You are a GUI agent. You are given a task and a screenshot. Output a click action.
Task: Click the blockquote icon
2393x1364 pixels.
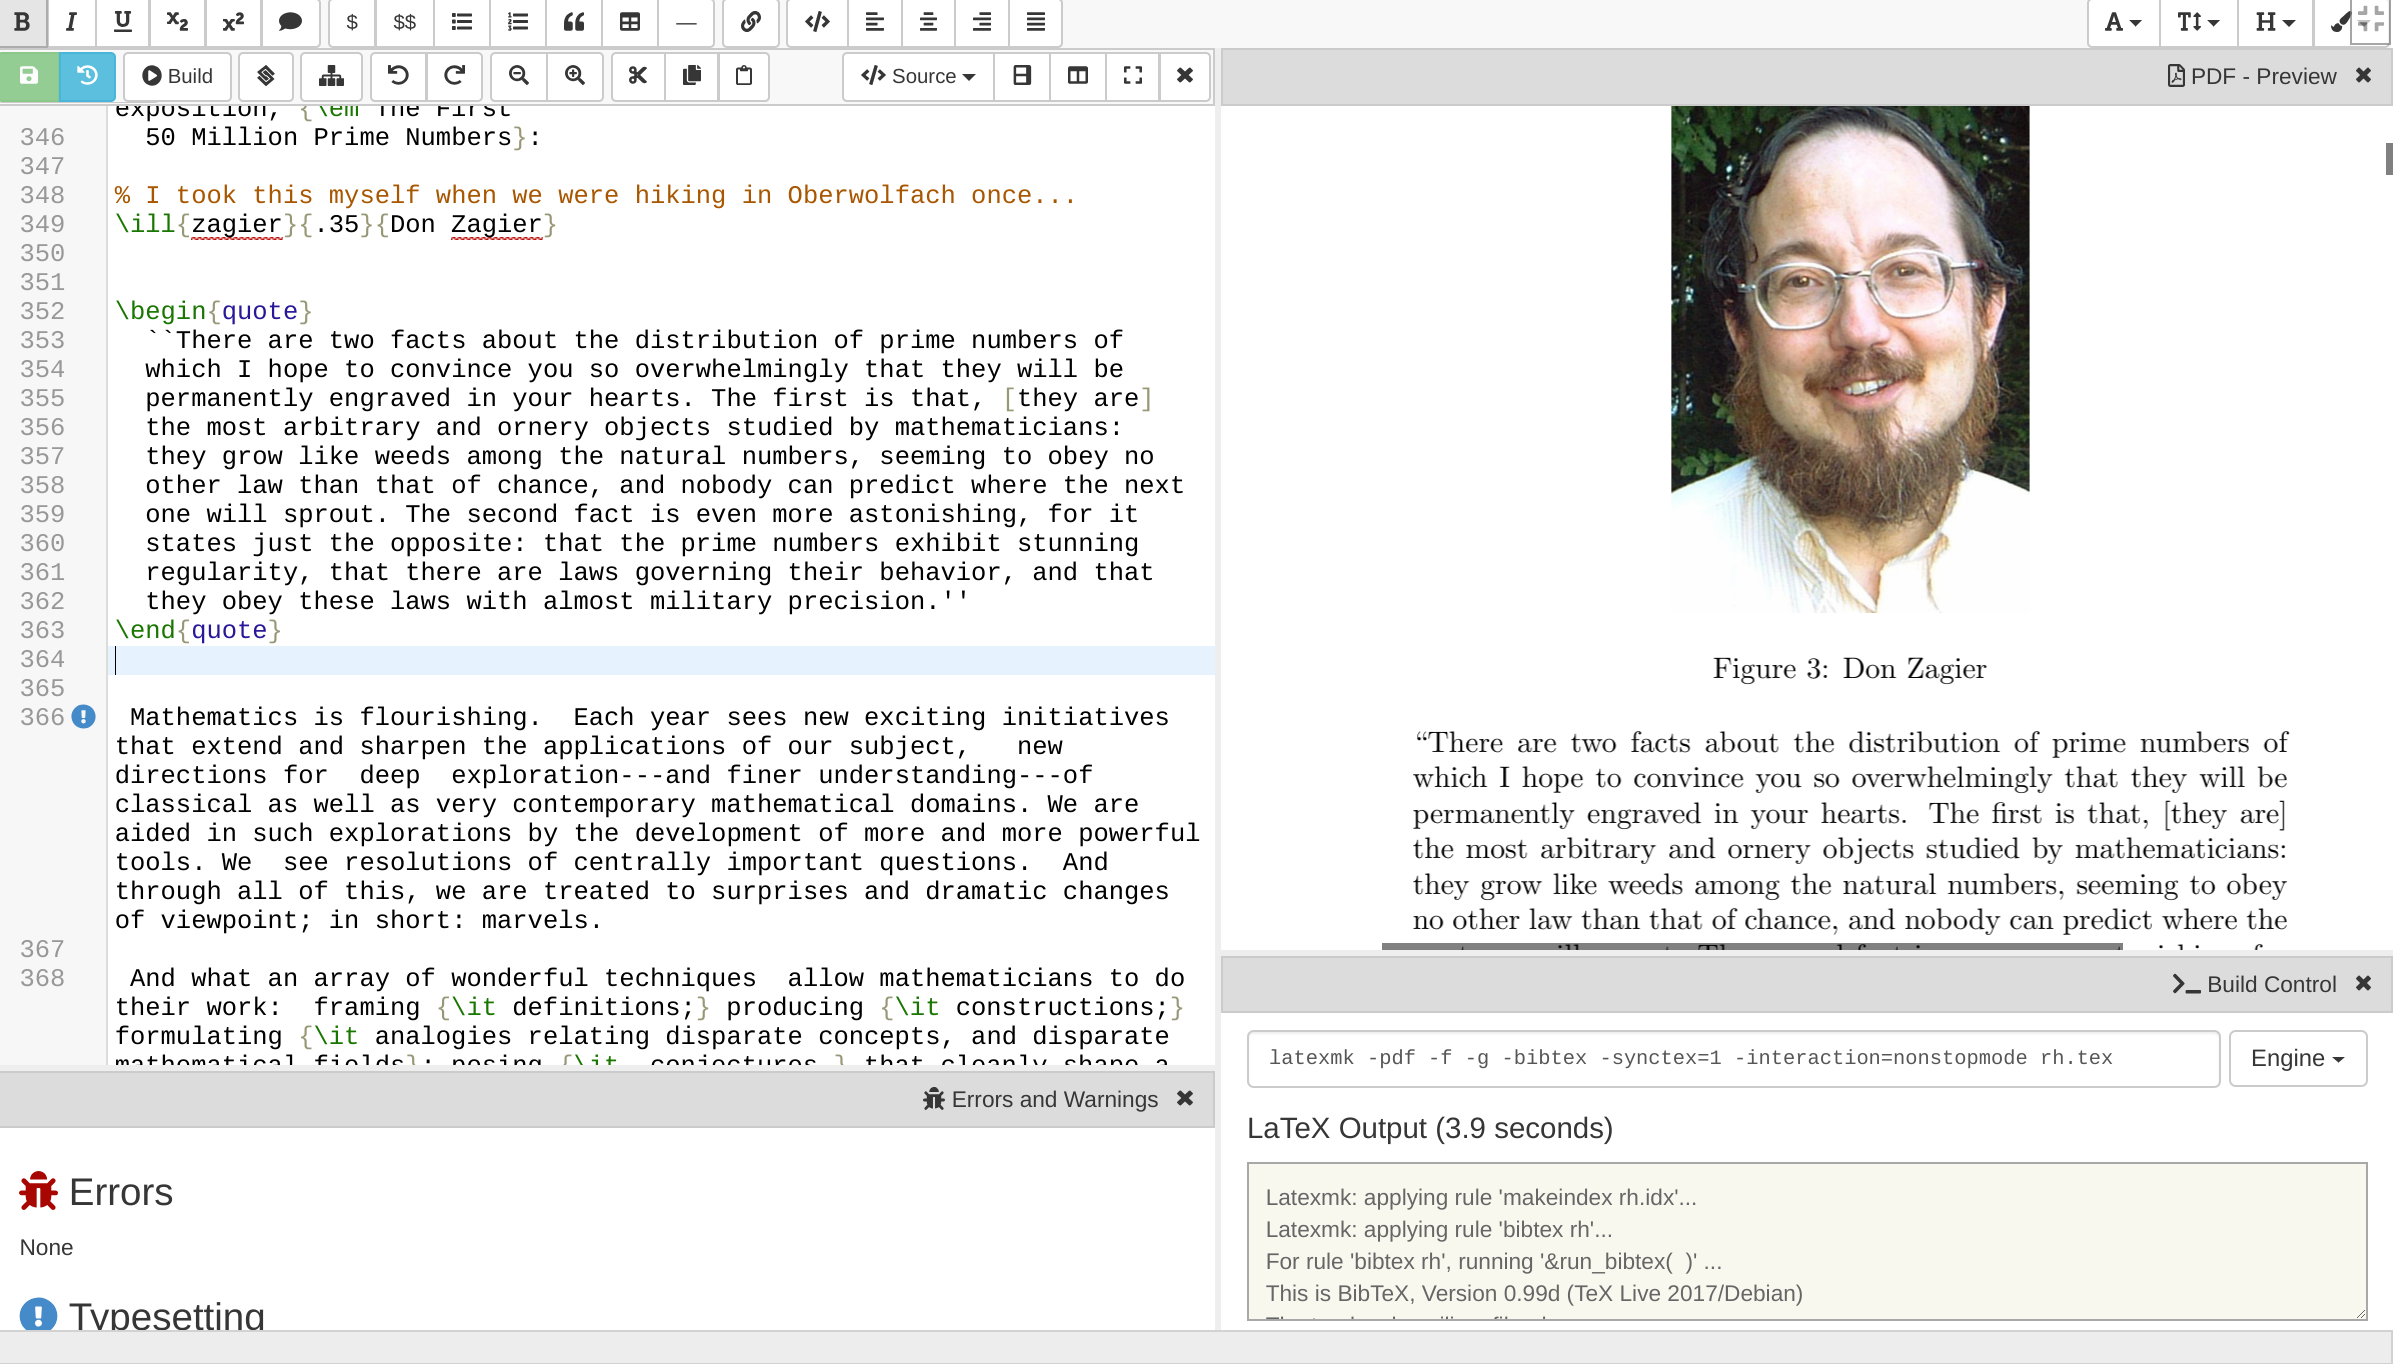coord(574,22)
